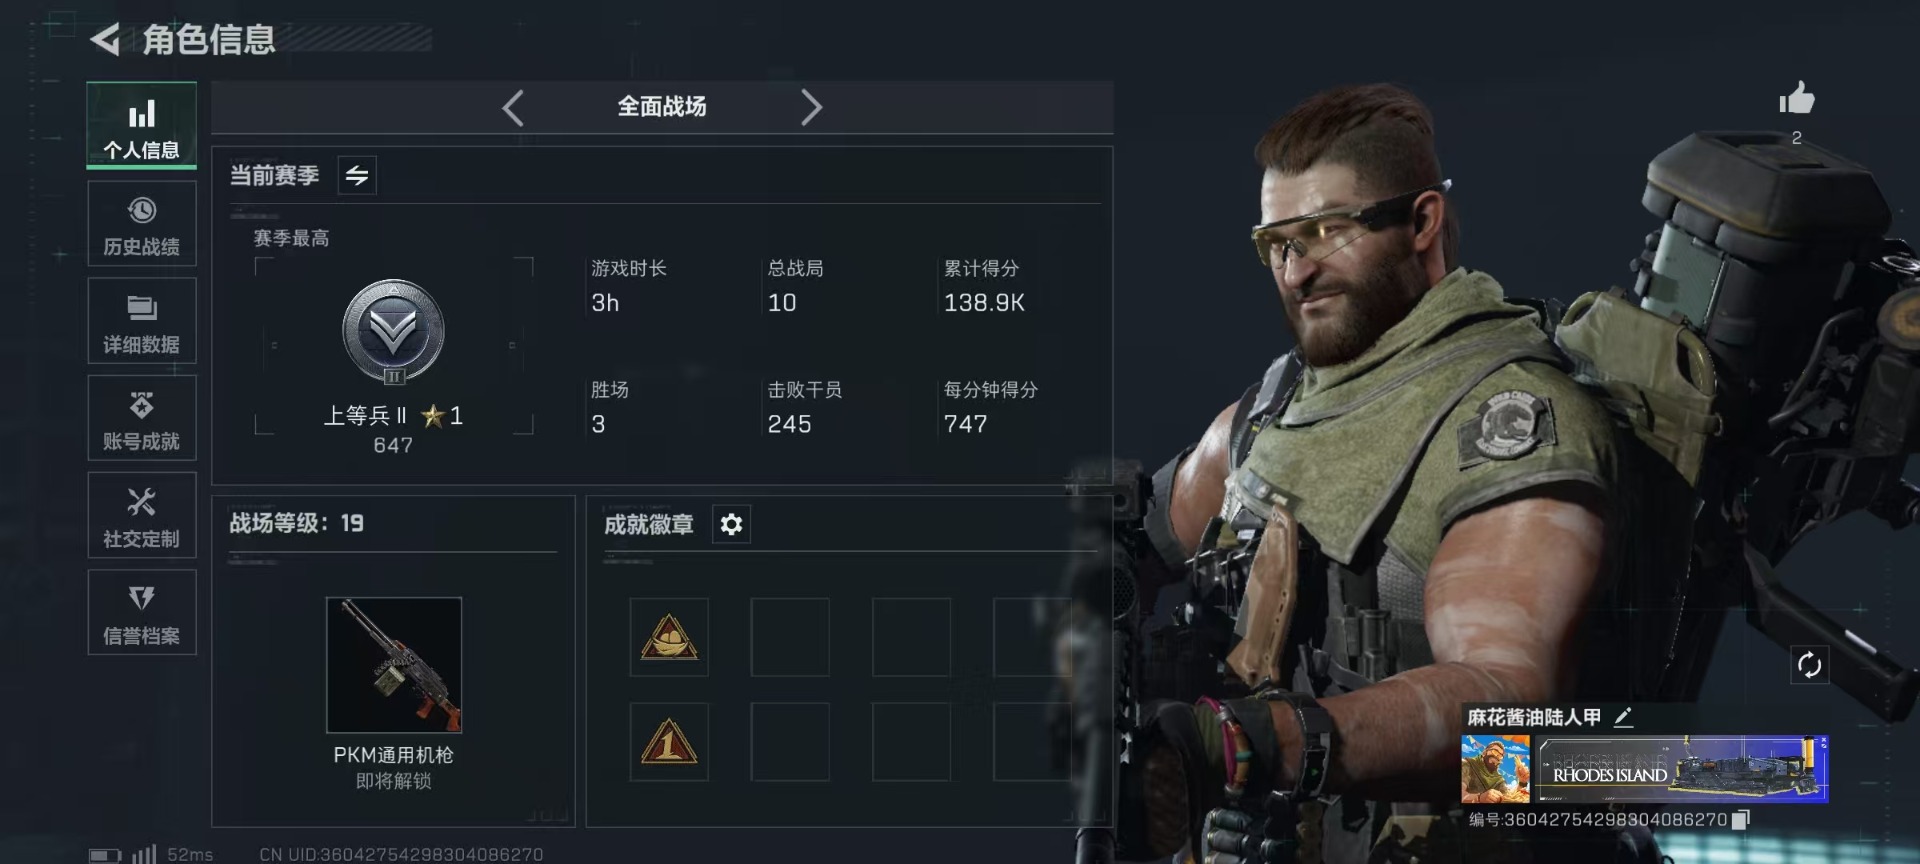Open the 个人信息 sidebar tab

point(142,125)
